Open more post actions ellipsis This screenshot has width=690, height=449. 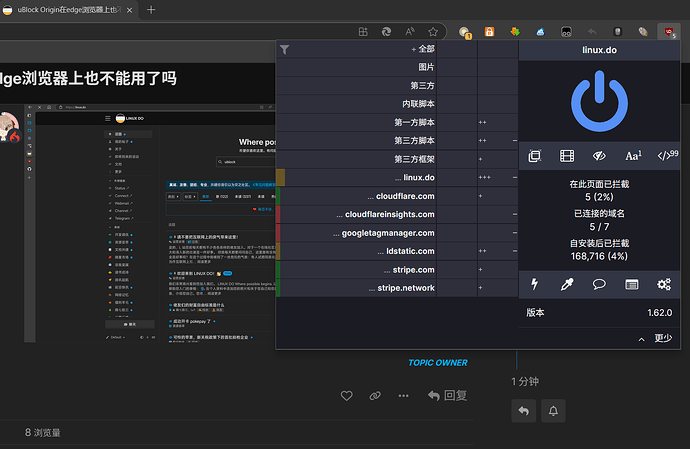click(x=404, y=396)
